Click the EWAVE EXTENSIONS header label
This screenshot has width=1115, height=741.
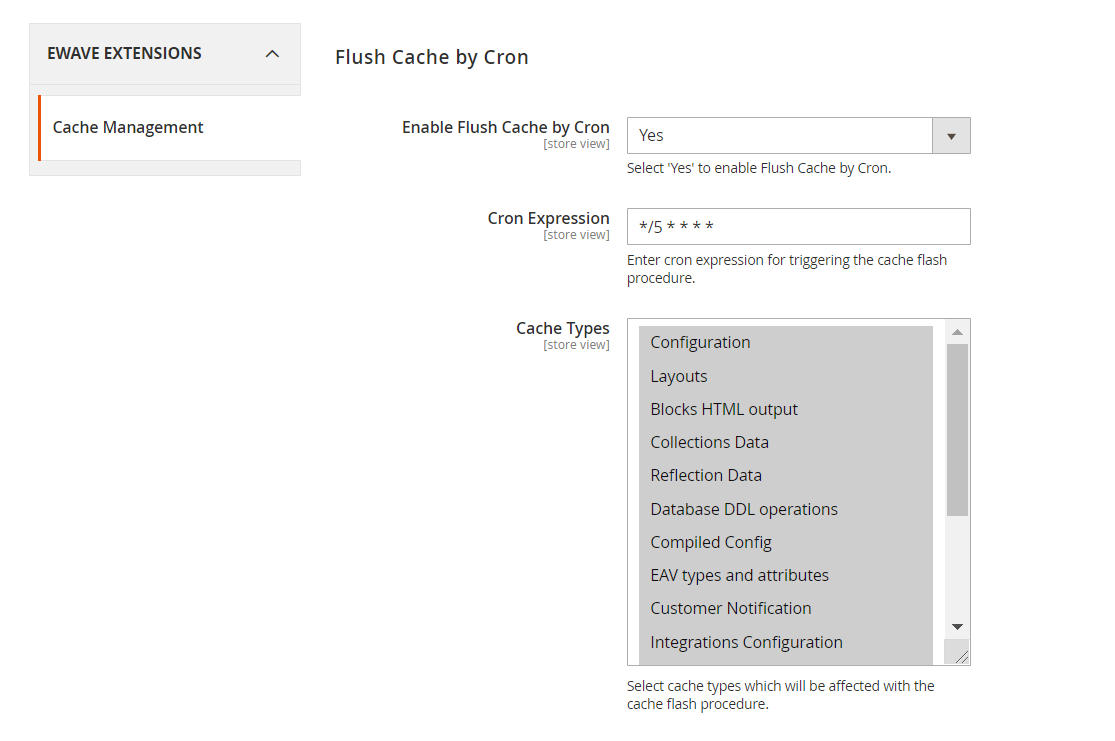(124, 53)
